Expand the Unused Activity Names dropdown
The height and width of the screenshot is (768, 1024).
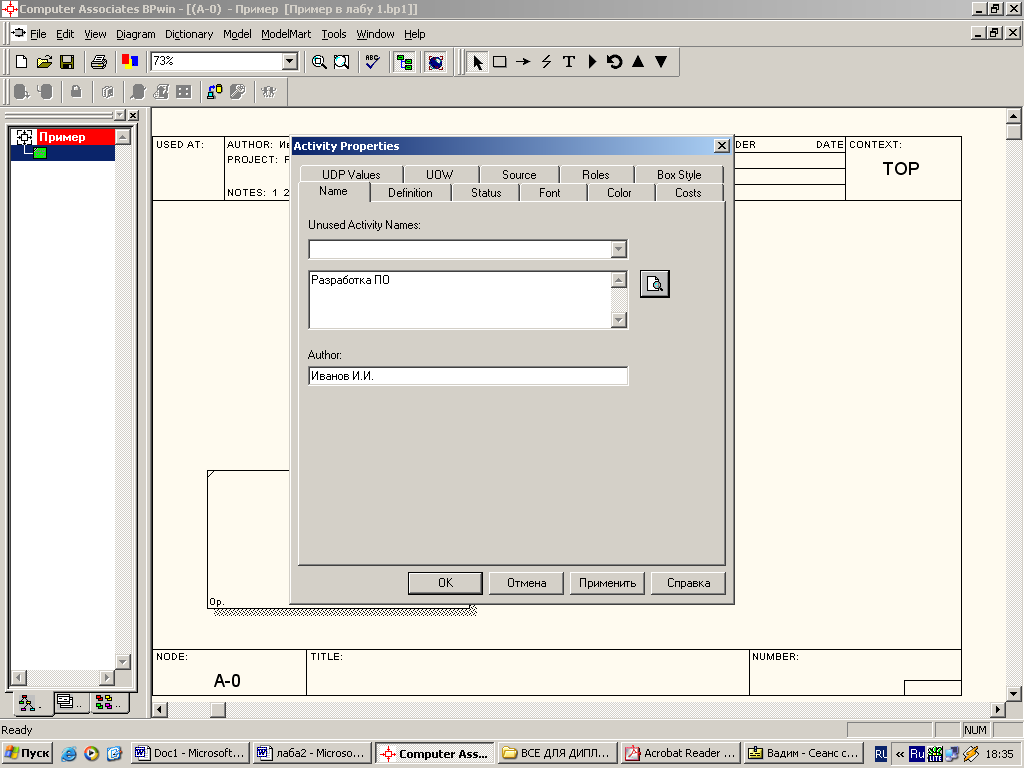(618, 250)
